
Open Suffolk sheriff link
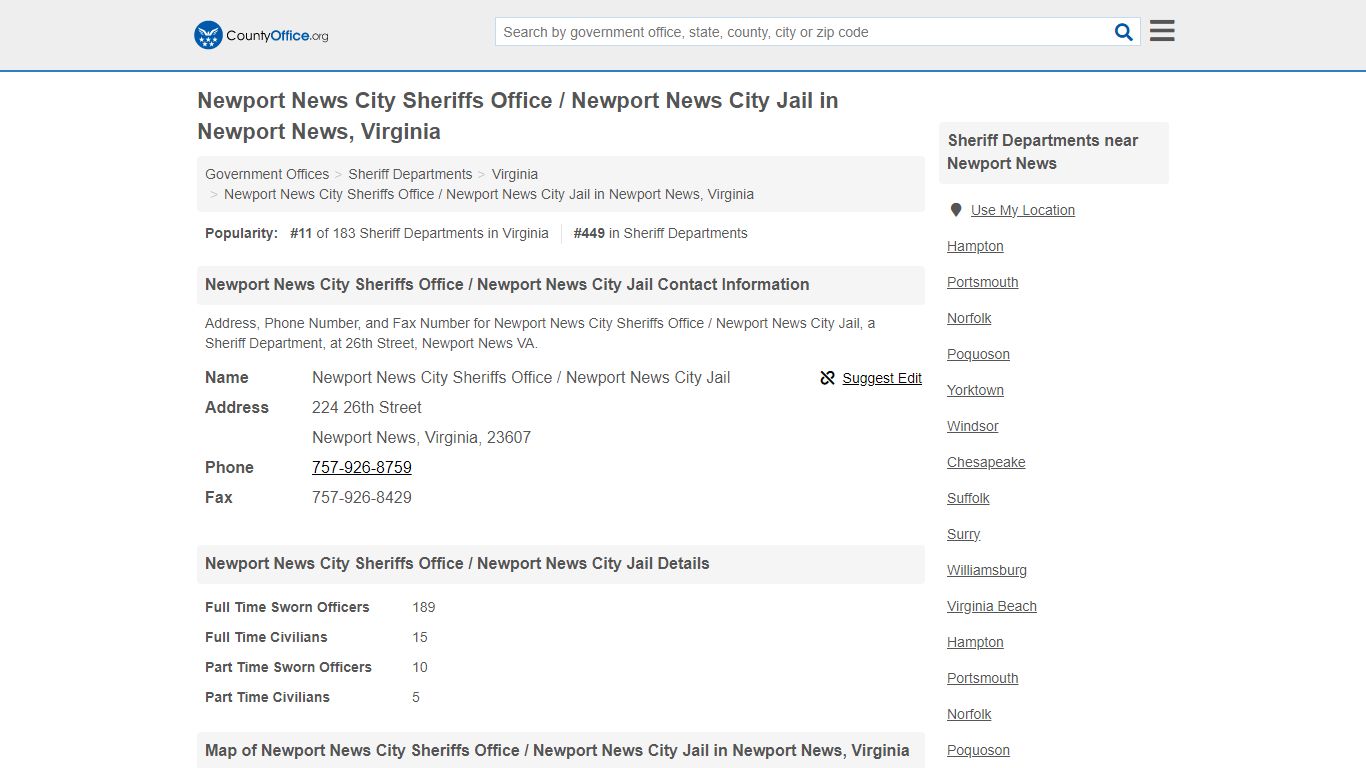click(x=968, y=498)
